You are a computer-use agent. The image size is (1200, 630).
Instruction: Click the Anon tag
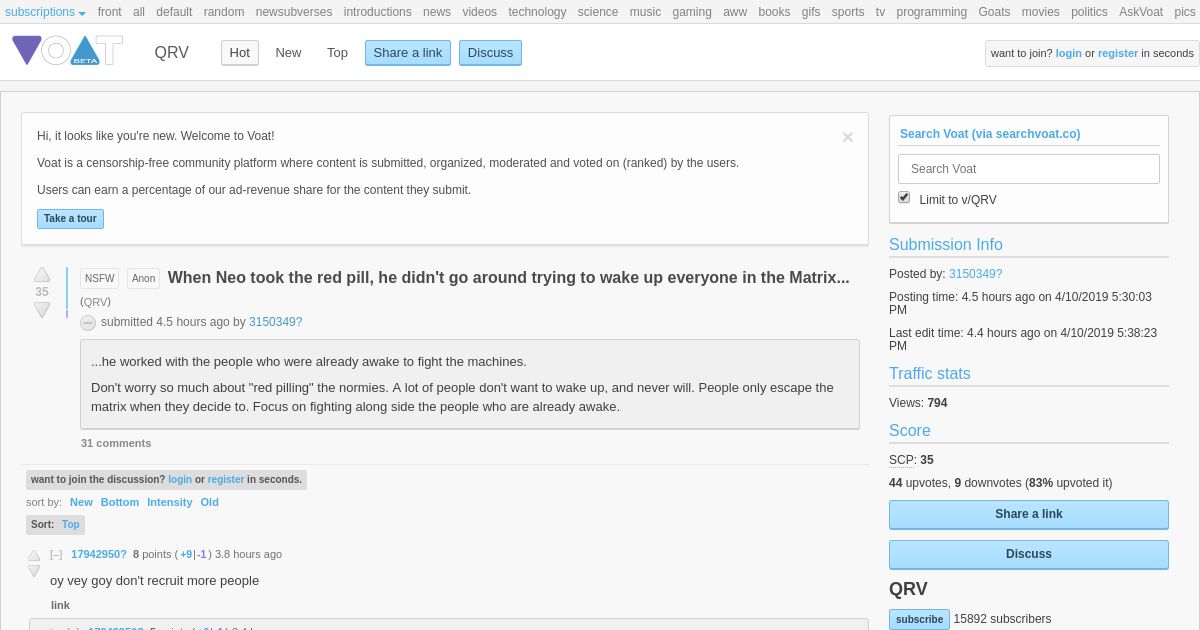(x=143, y=278)
